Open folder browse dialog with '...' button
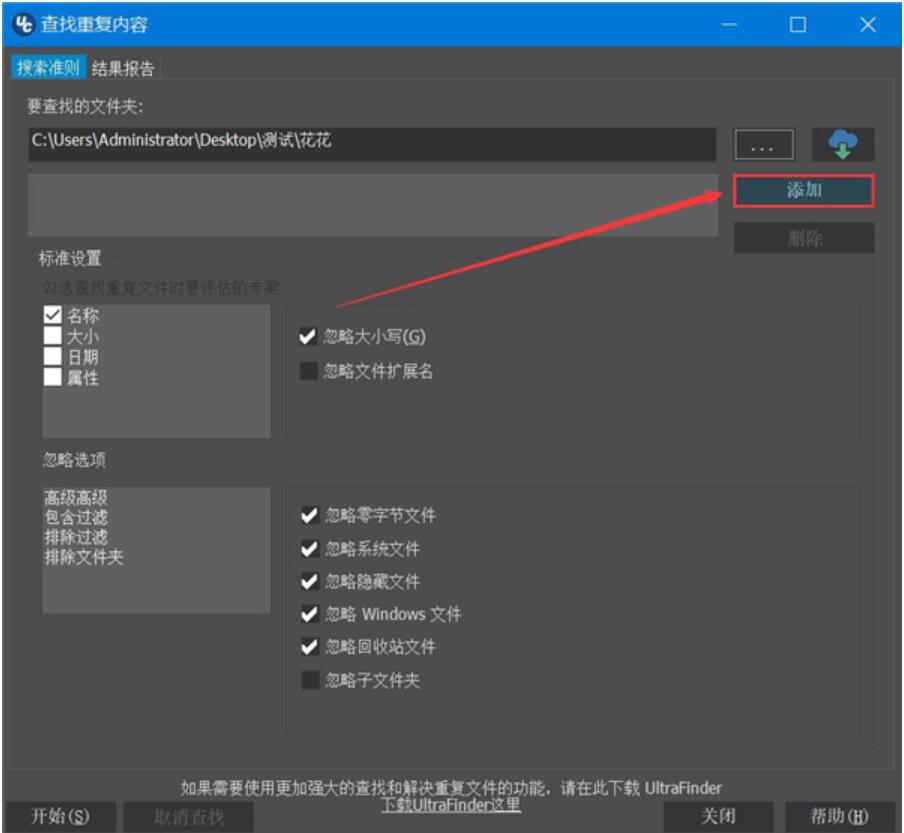This screenshot has height=833, width=904. tap(763, 144)
